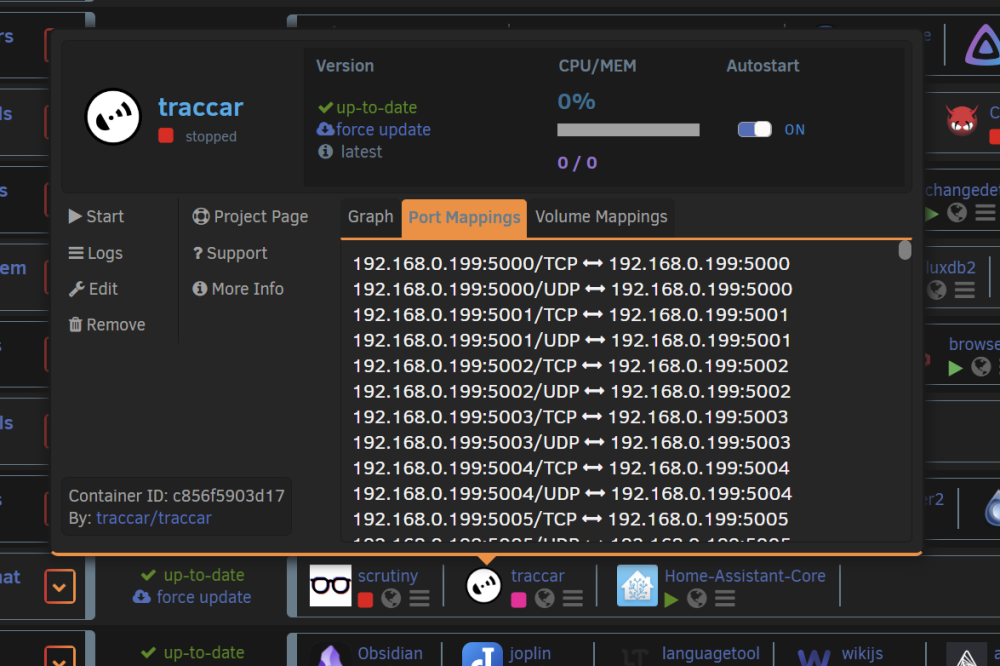1000x666 pixels.
Task: Open More Info for traccar
Action: (x=238, y=289)
